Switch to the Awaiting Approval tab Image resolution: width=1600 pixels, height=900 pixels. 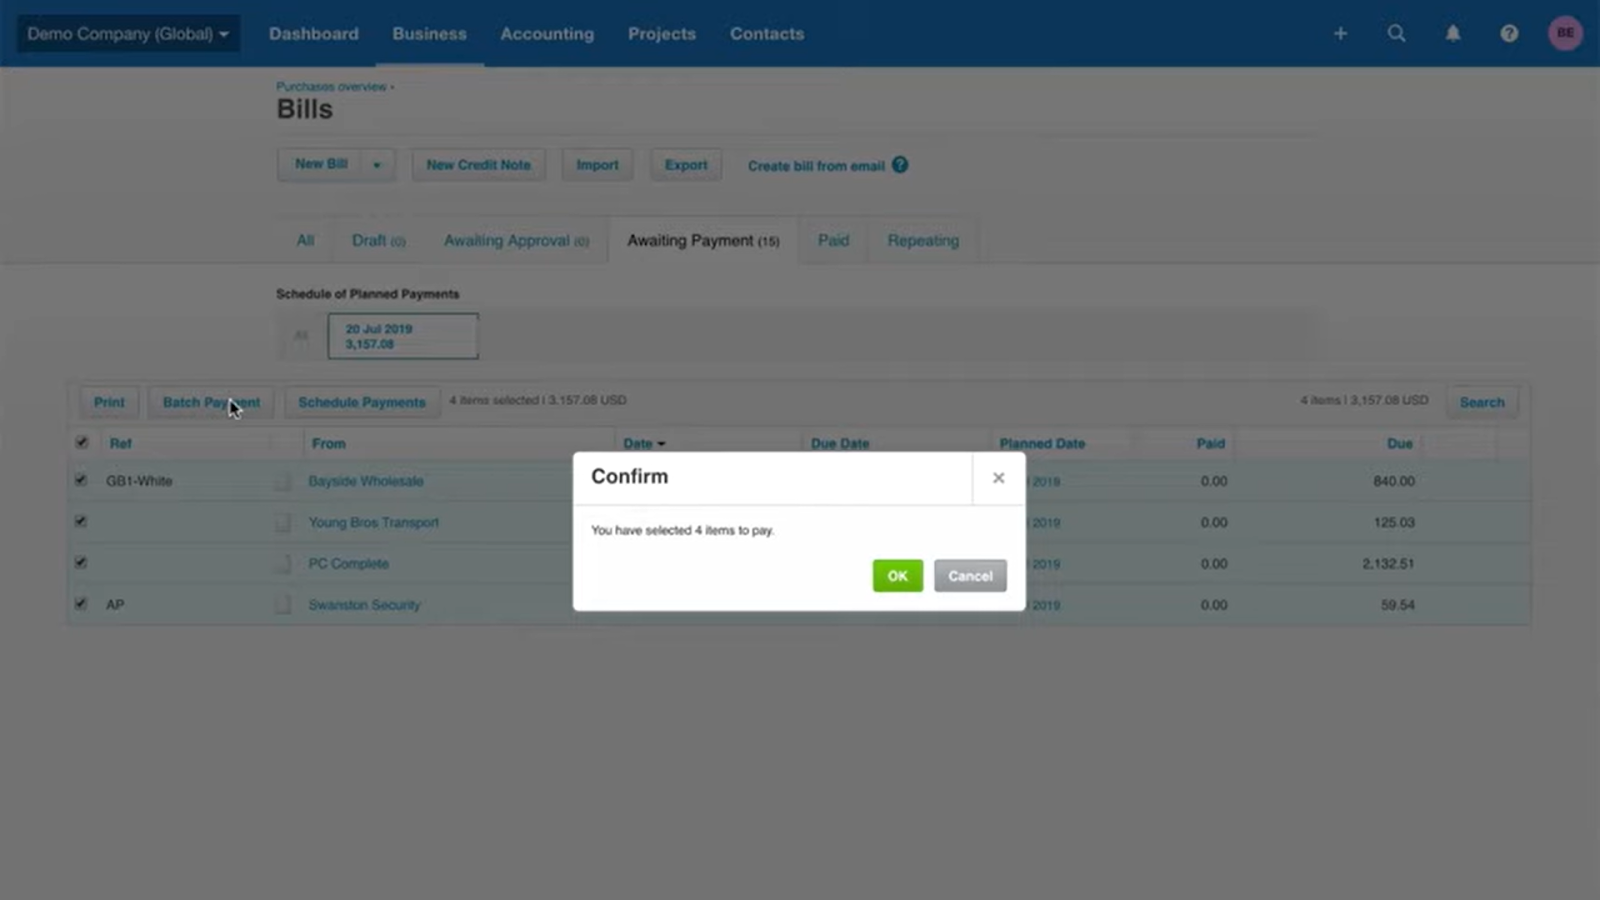[516, 240]
